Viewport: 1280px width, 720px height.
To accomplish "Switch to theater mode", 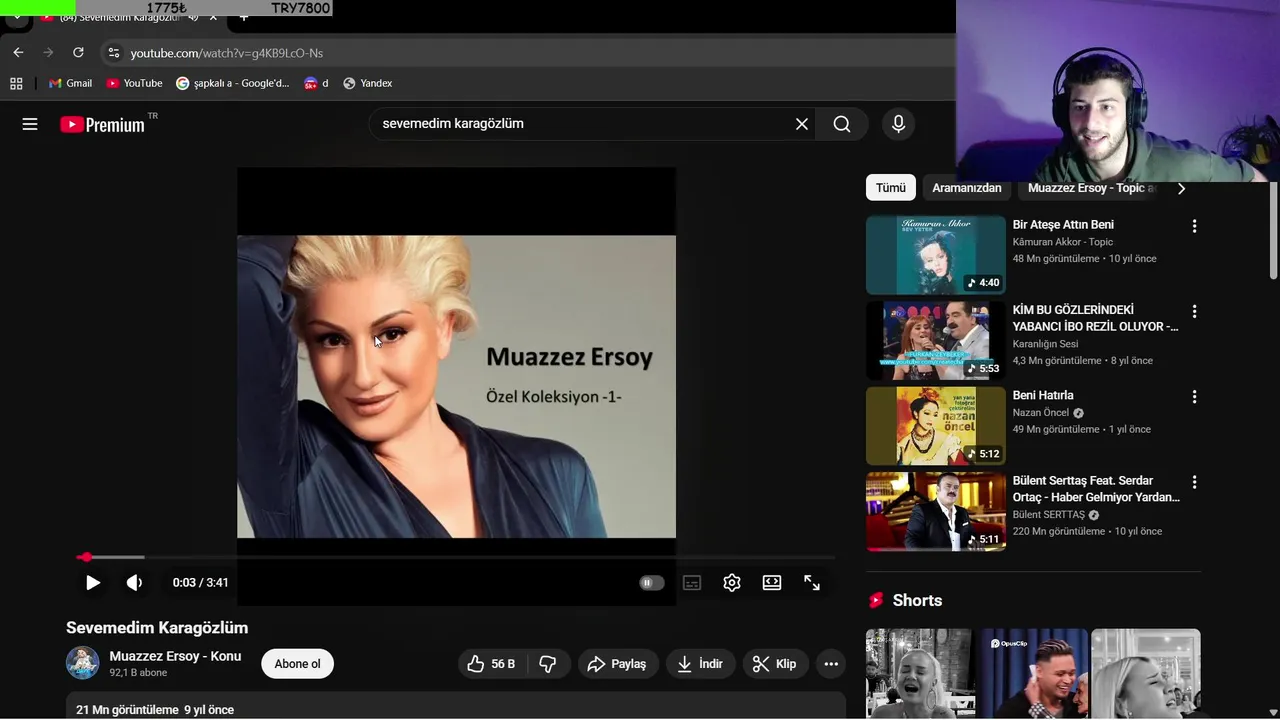I will point(772,582).
